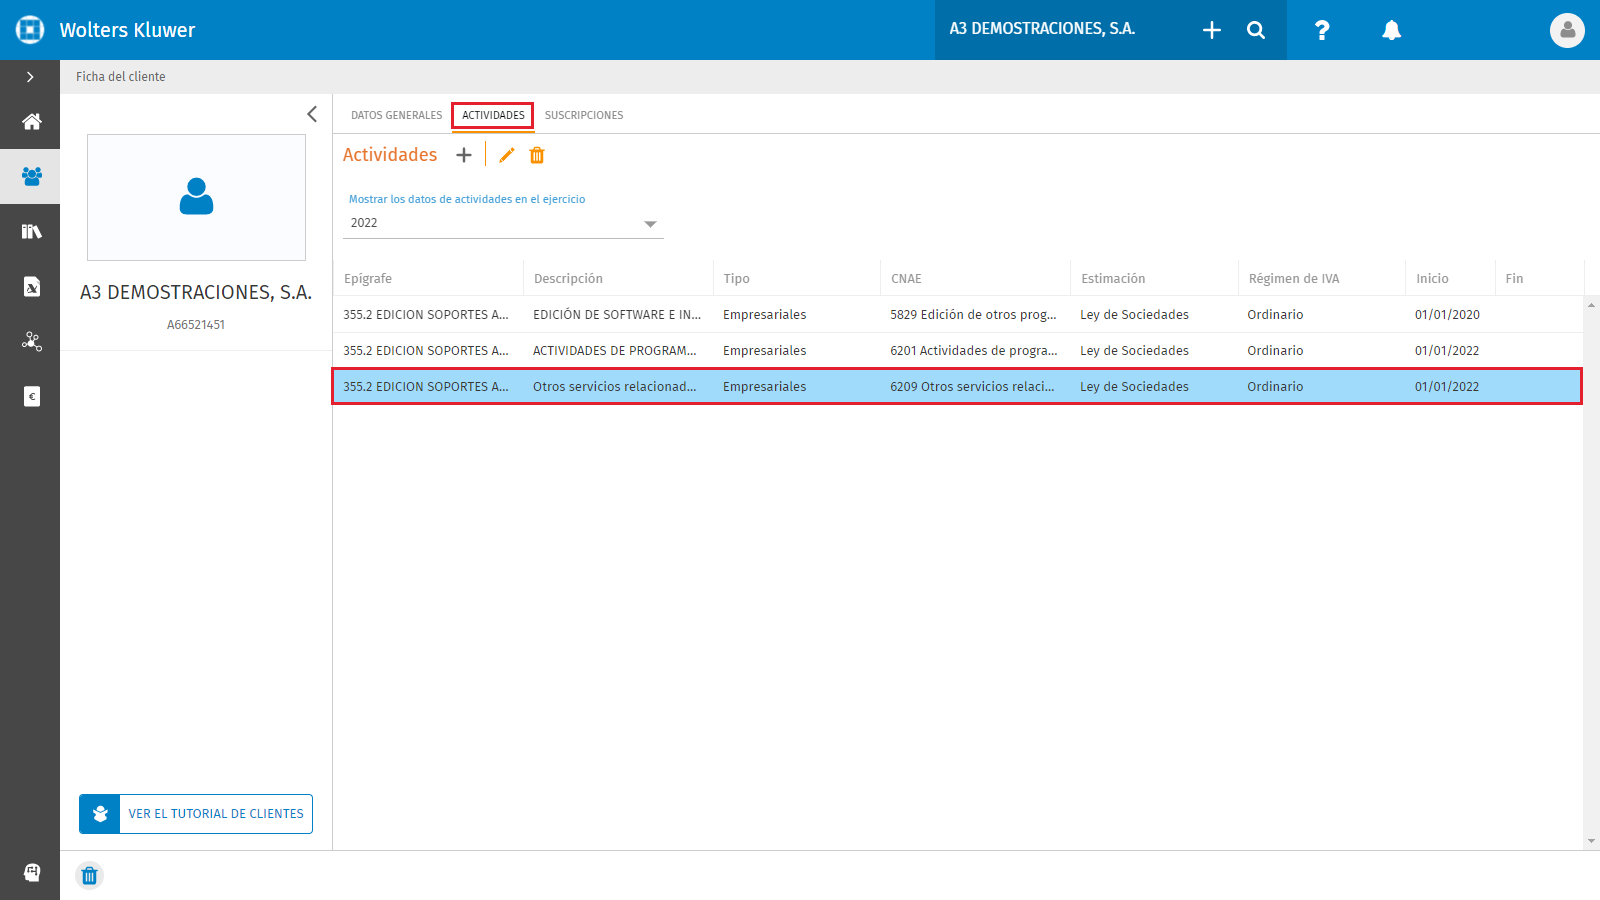1600x900 pixels.
Task: Click client NIF A66521451 text
Action: point(196,325)
